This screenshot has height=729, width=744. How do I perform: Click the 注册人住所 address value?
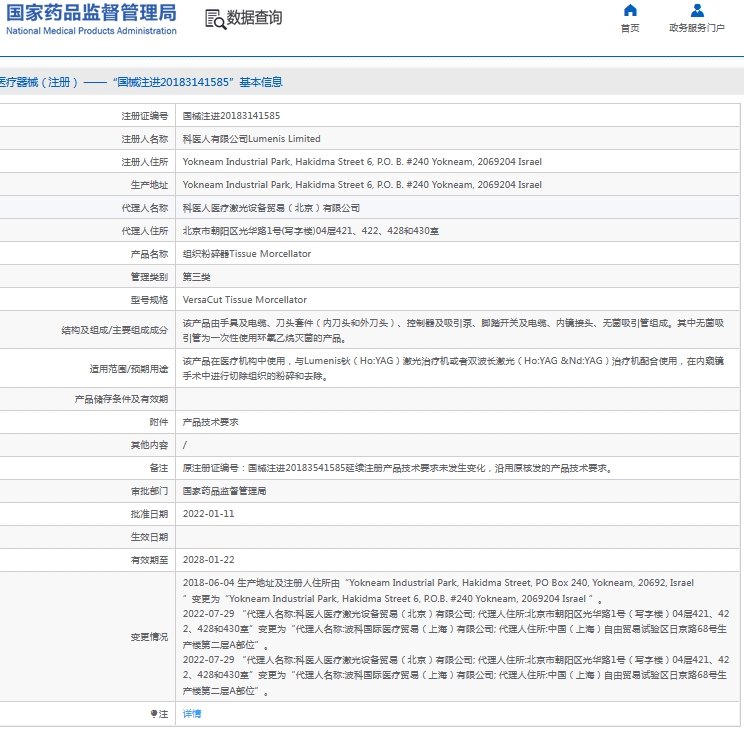(x=362, y=162)
